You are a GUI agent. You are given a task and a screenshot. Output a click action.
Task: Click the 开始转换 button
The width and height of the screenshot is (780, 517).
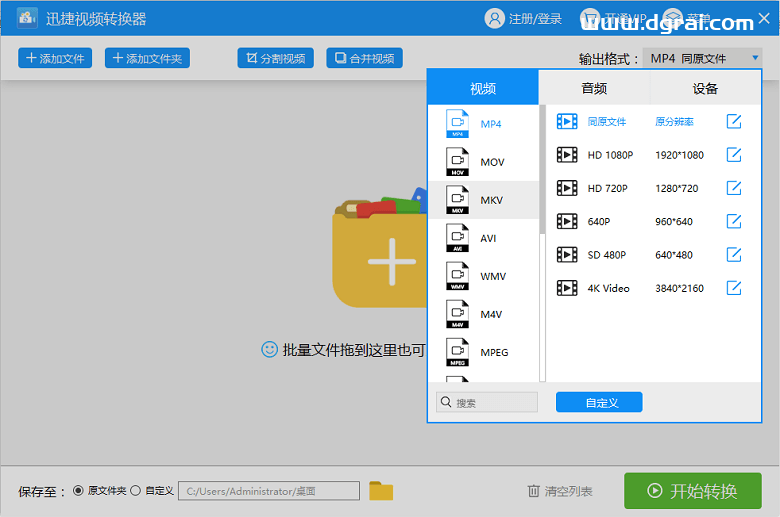click(692, 491)
